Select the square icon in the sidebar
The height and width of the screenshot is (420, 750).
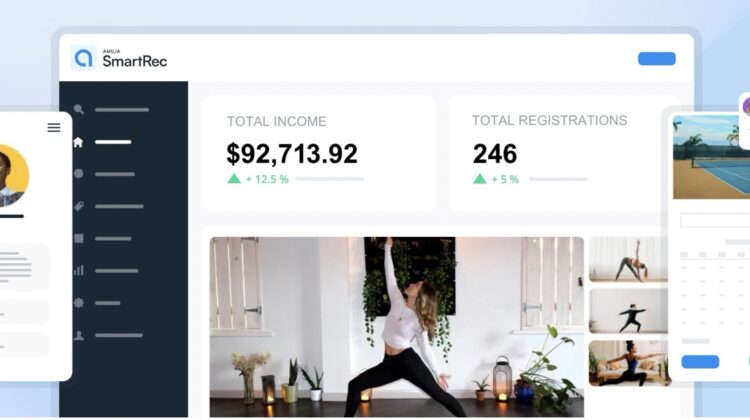[x=79, y=238]
